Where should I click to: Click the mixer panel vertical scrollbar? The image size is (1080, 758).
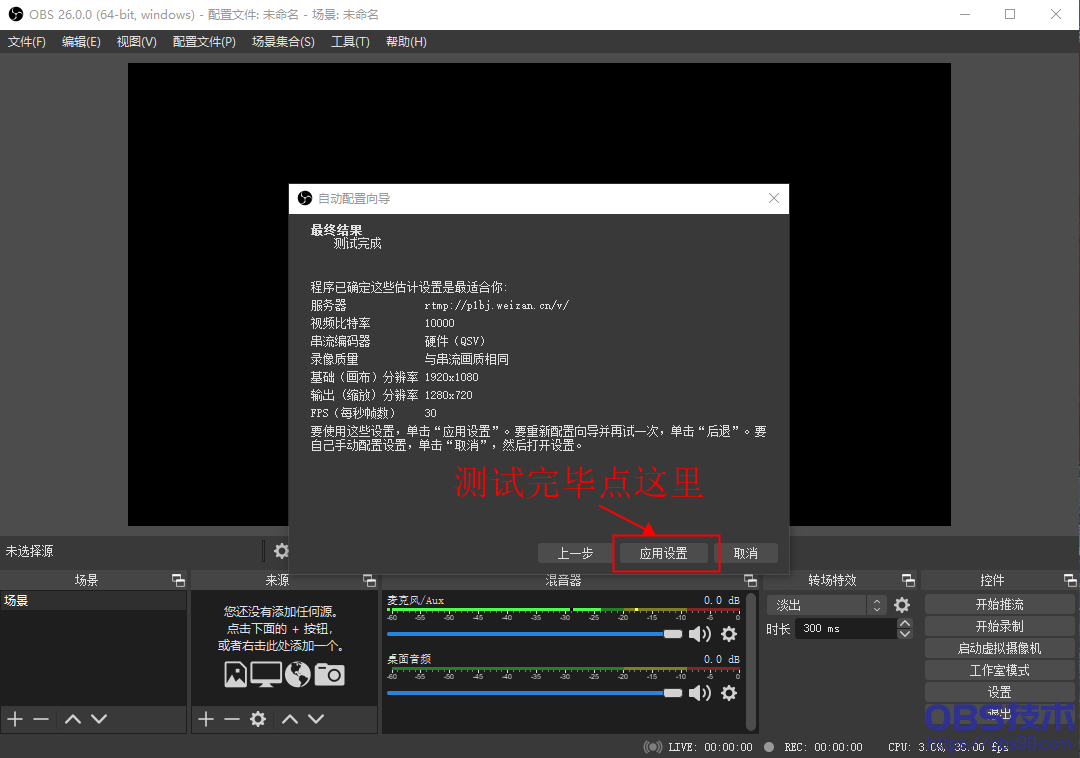[751, 661]
